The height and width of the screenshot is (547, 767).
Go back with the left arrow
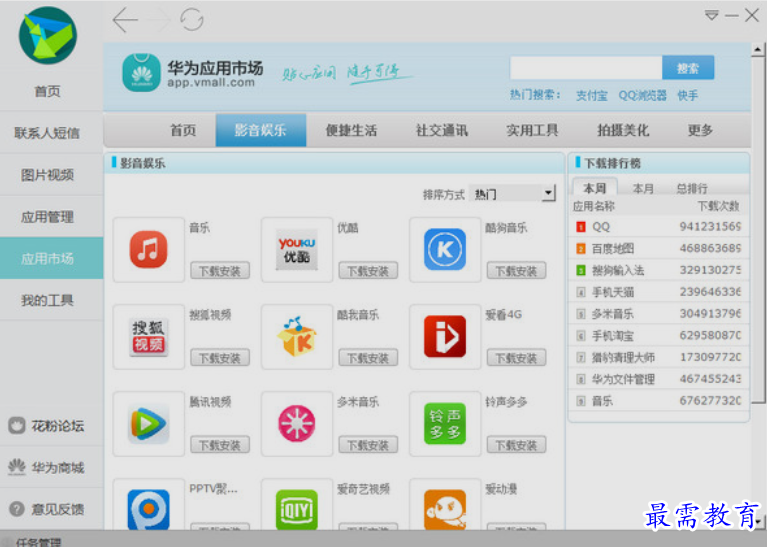[x=125, y=20]
